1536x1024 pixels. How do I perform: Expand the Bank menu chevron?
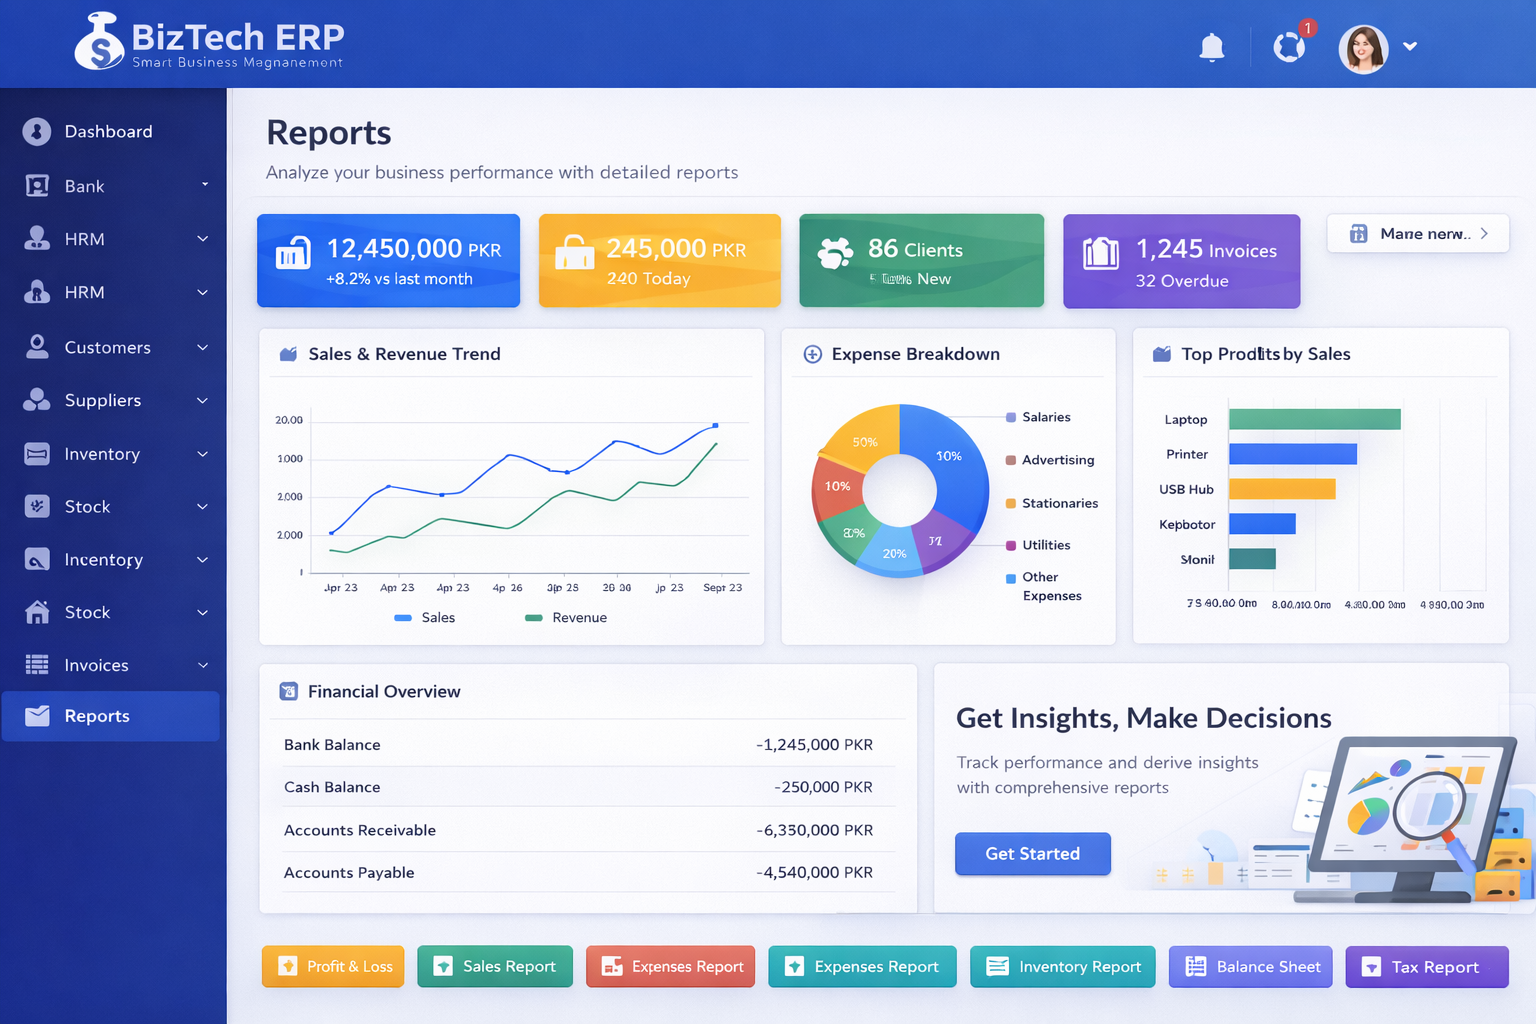204,185
